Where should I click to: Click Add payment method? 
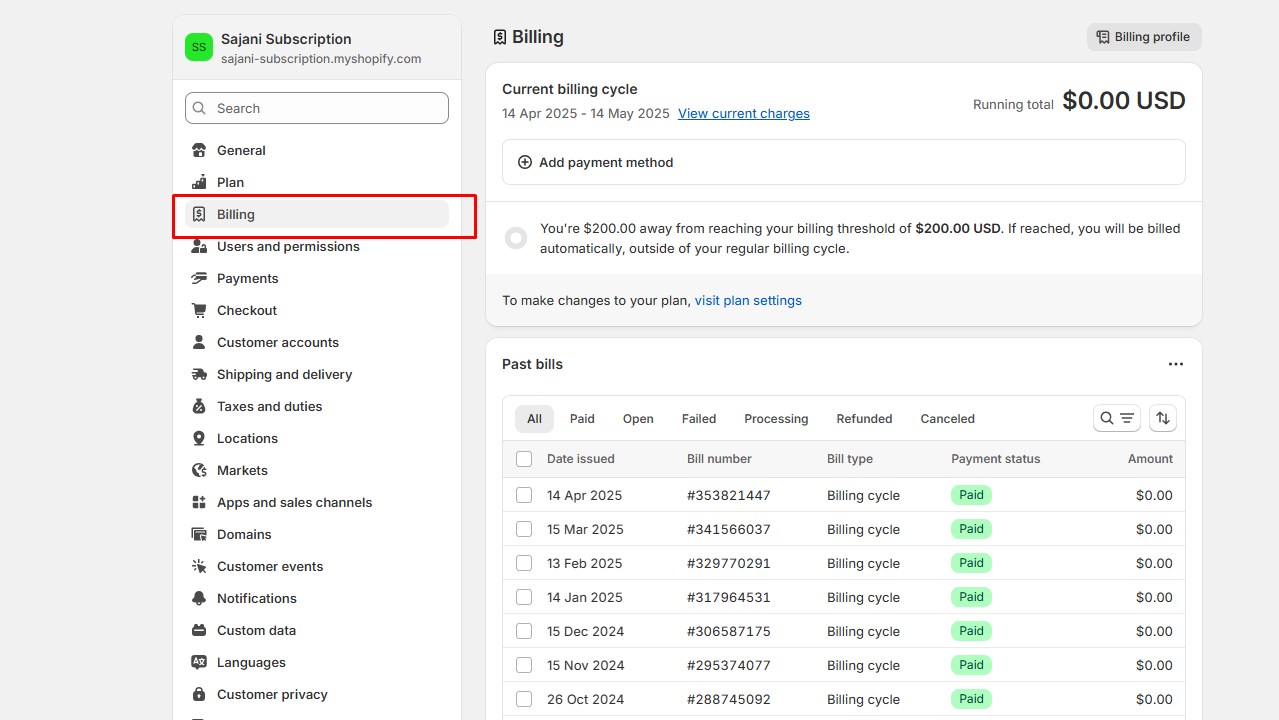pyautogui.click(x=605, y=162)
